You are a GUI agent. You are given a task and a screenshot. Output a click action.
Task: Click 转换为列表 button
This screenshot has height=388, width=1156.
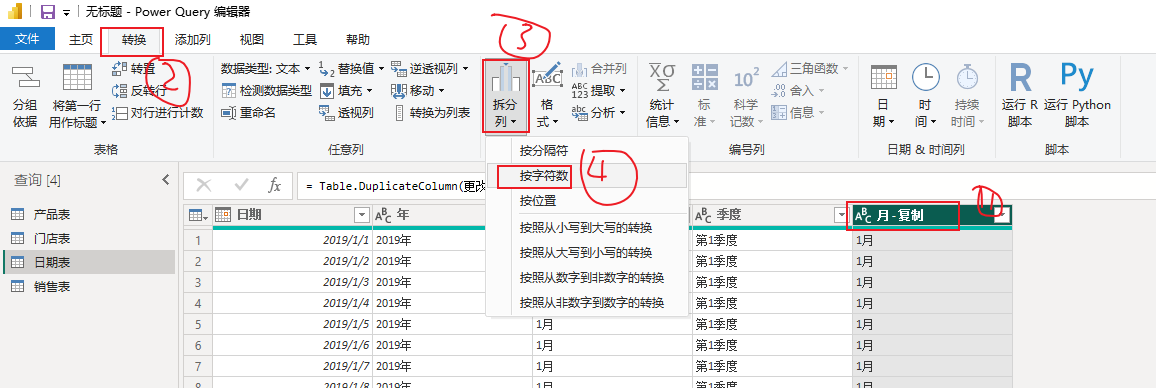tap(432, 113)
